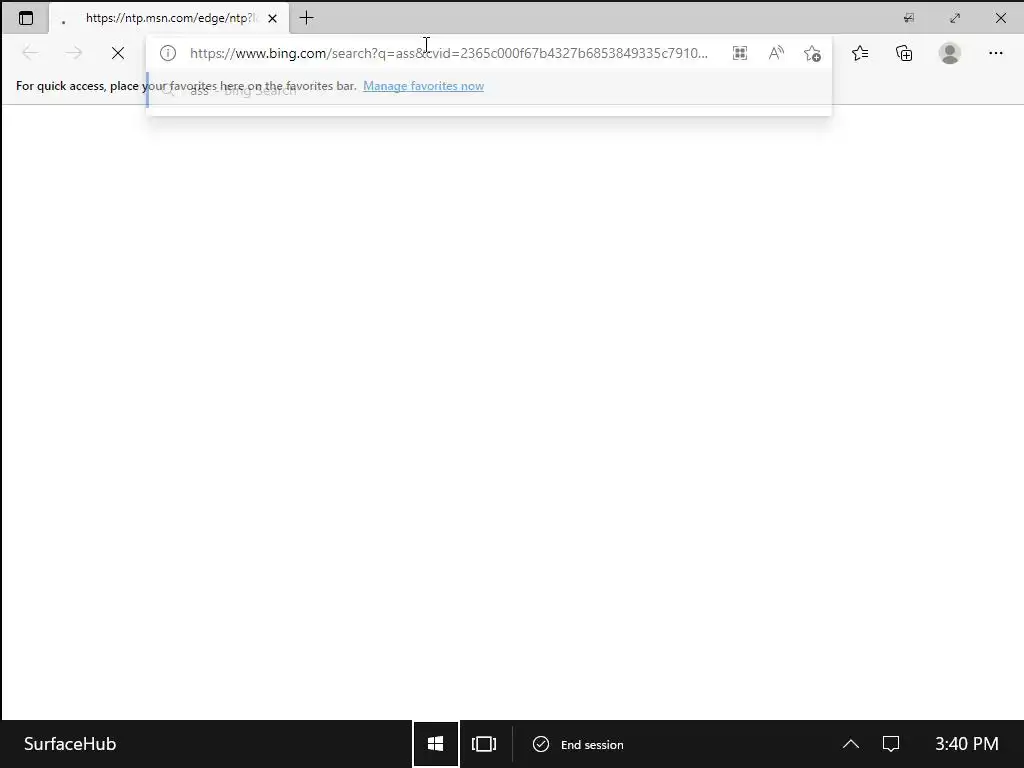The image size is (1024, 768).
Task: Select the ntp.msn.com browser tab
Action: 168,18
